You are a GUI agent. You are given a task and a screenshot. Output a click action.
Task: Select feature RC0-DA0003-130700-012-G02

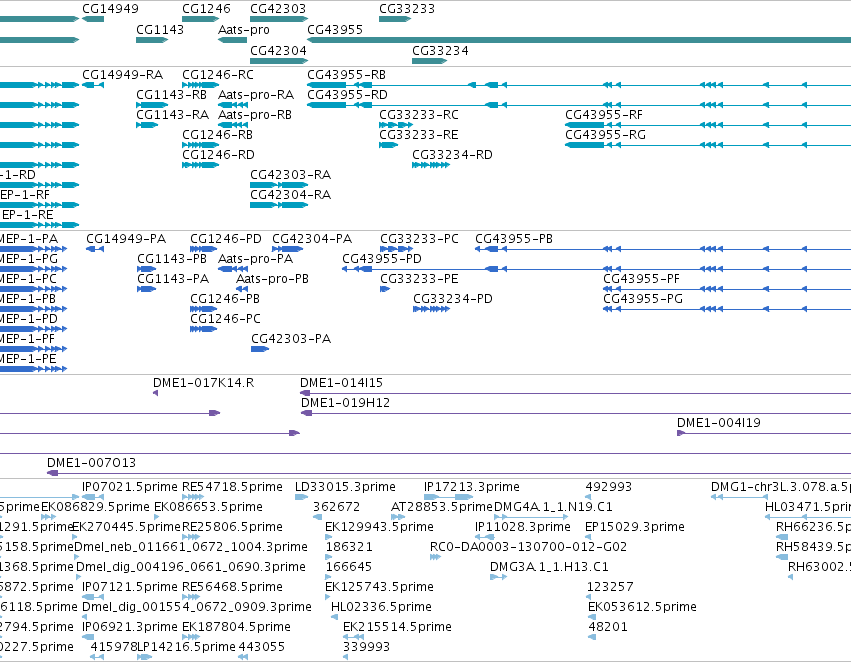[528, 548]
